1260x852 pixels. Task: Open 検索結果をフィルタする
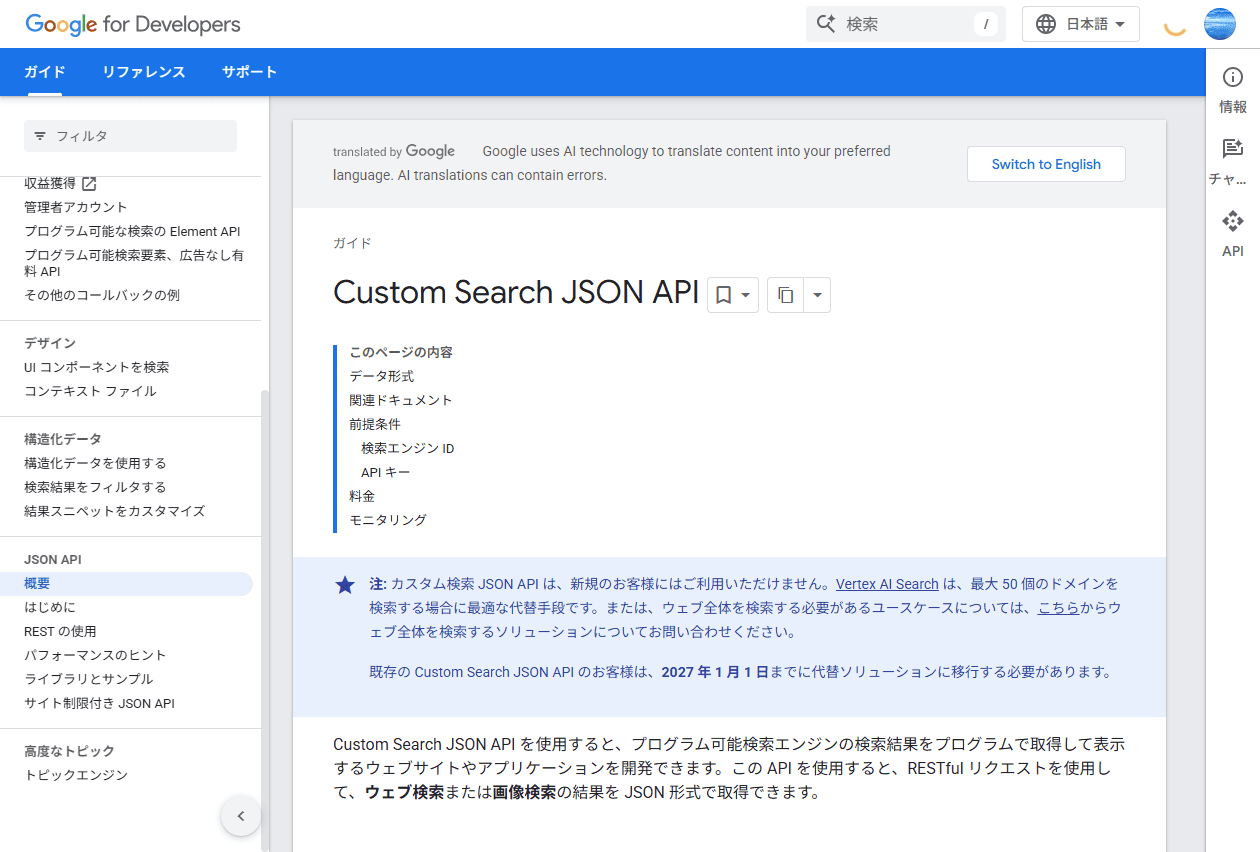95,487
